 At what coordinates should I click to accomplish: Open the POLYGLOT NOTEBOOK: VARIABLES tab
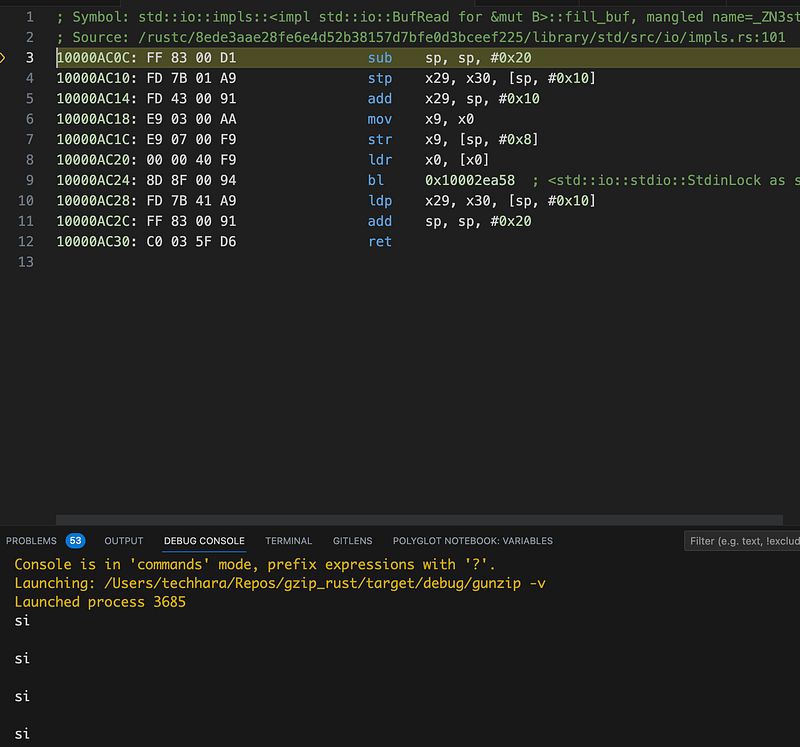point(472,541)
